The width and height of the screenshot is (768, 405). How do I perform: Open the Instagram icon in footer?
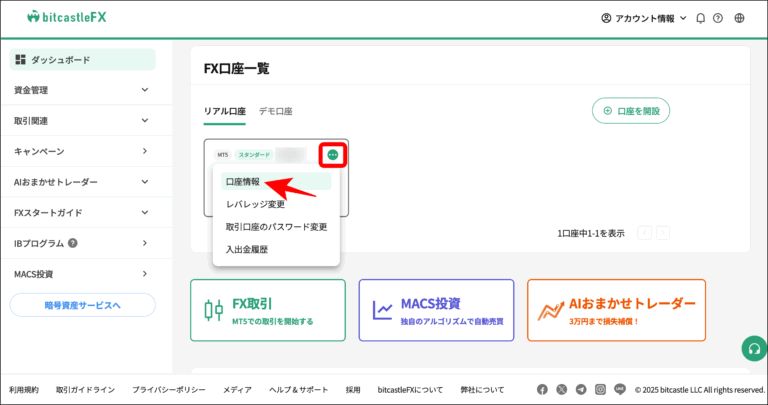pyautogui.click(x=600, y=390)
